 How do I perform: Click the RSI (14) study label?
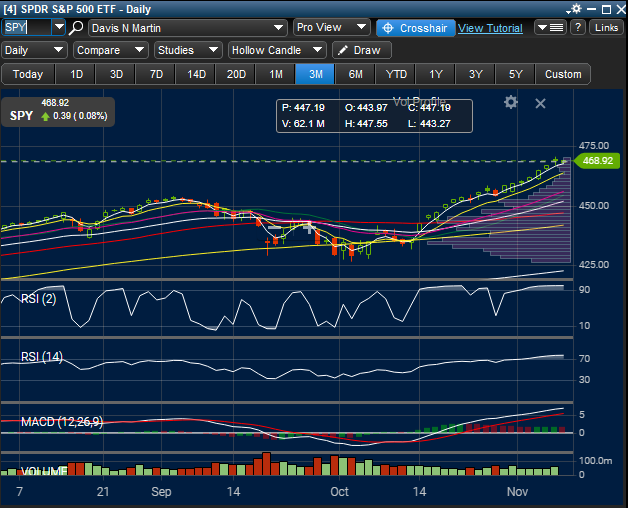coord(42,356)
